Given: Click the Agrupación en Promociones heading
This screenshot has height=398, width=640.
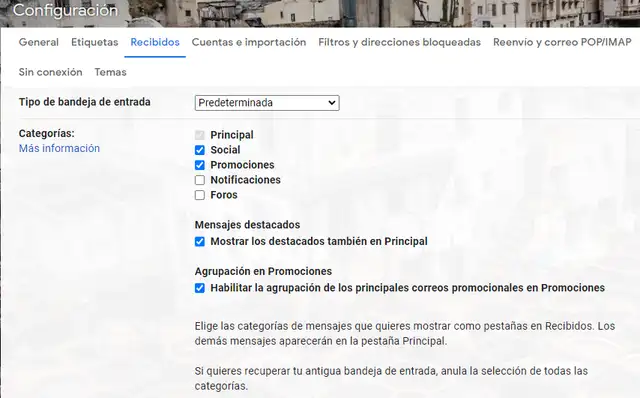Looking at the screenshot, I should pos(263,271).
